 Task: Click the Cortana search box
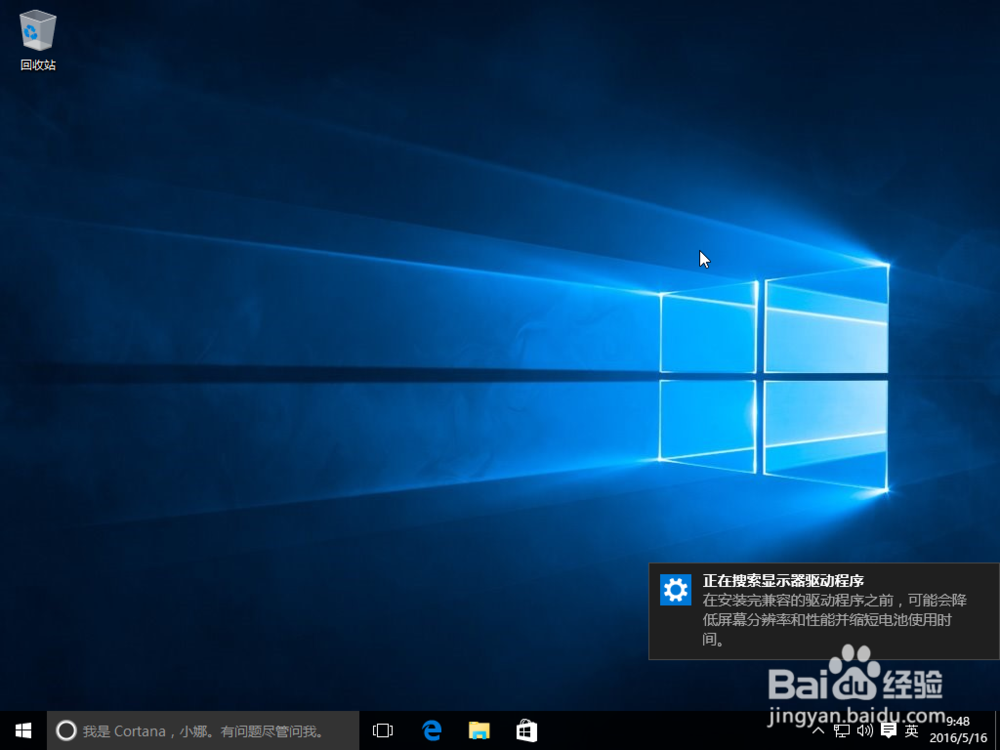pyautogui.click(x=203, y=730)
